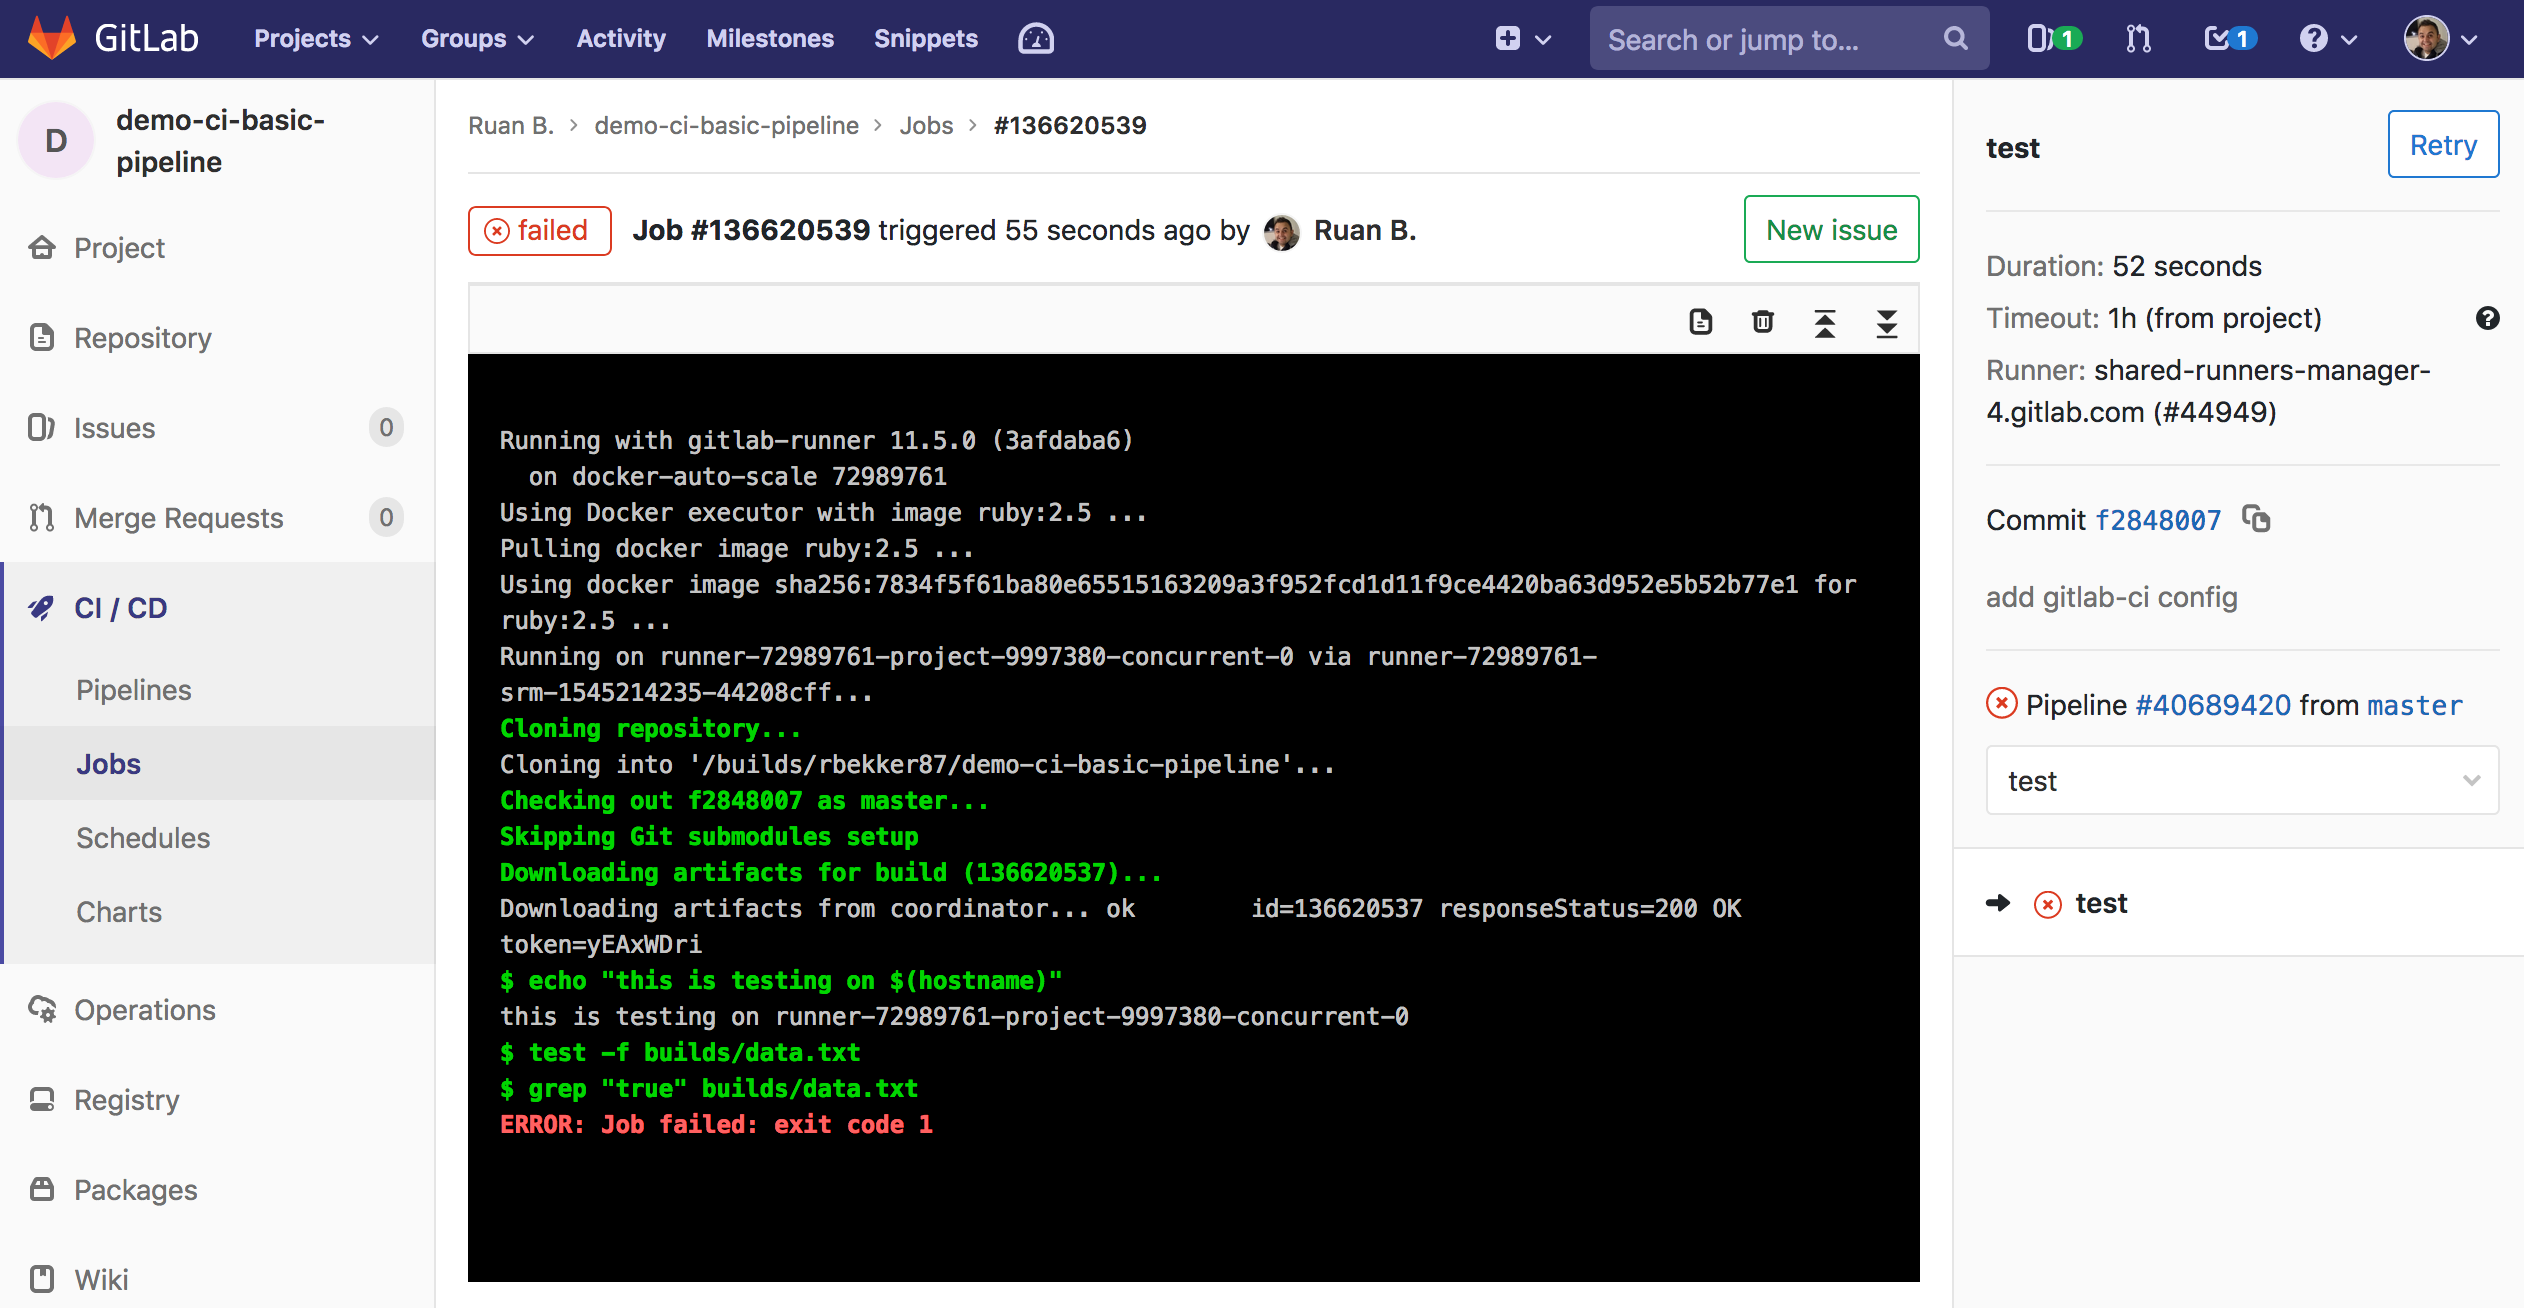This screenshot has width=2524, height=1308.
Task: Copy the commit SHA f2848007
Action: (x=2257, y=520)
